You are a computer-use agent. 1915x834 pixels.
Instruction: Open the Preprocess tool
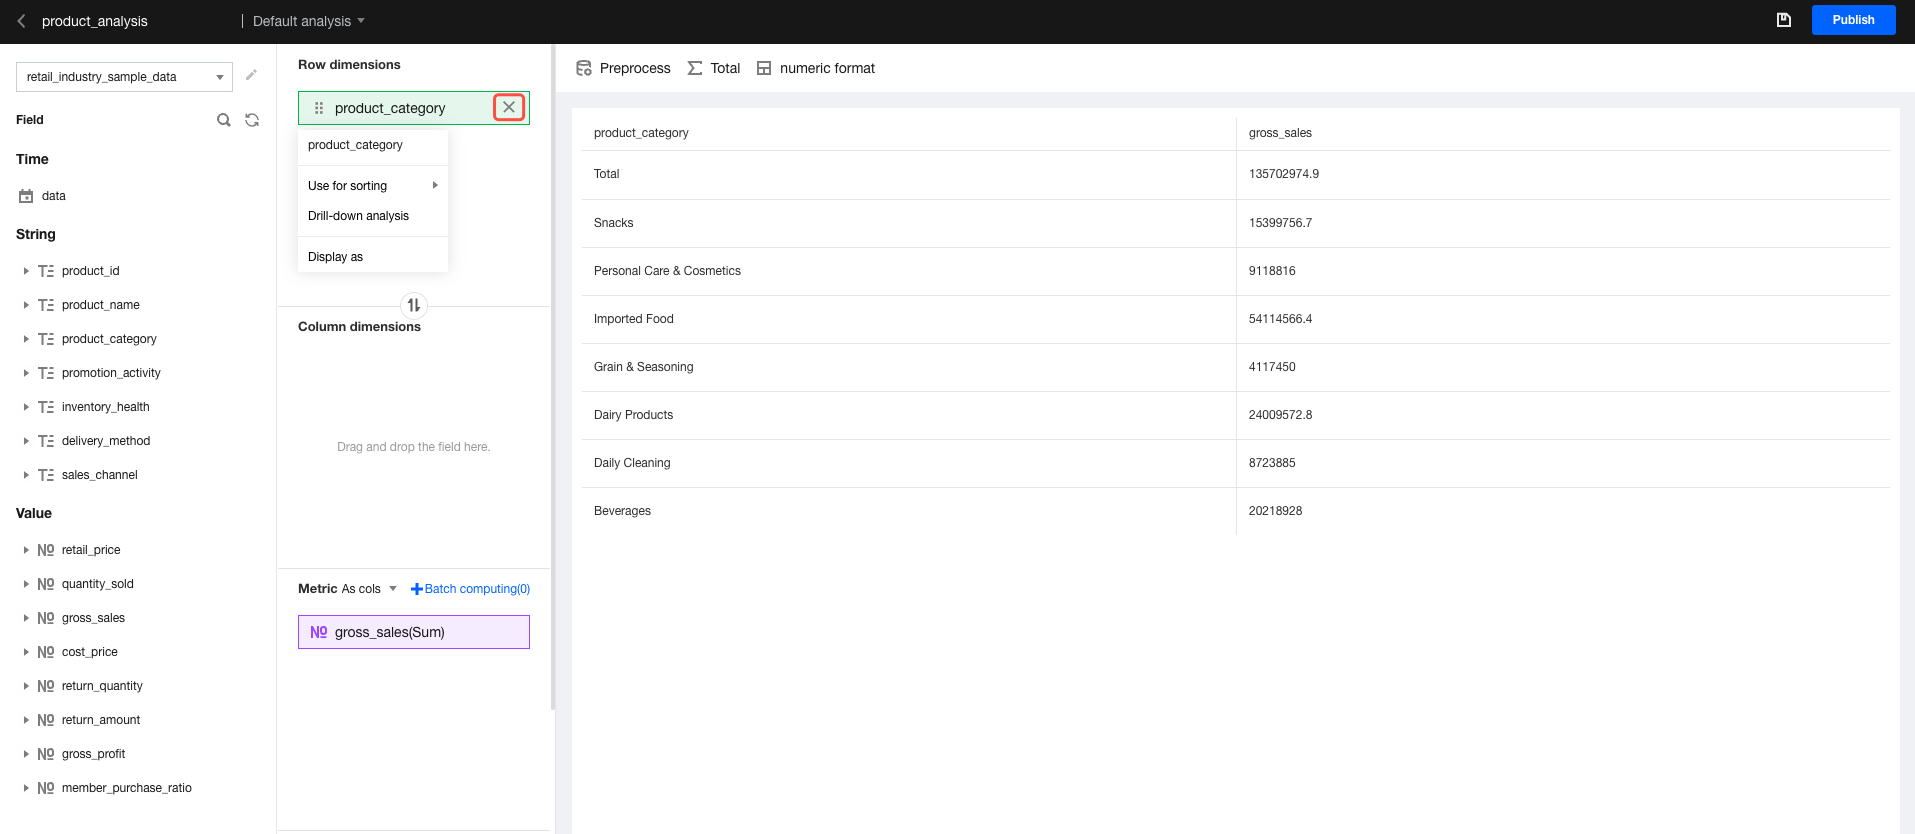point(623,68)
